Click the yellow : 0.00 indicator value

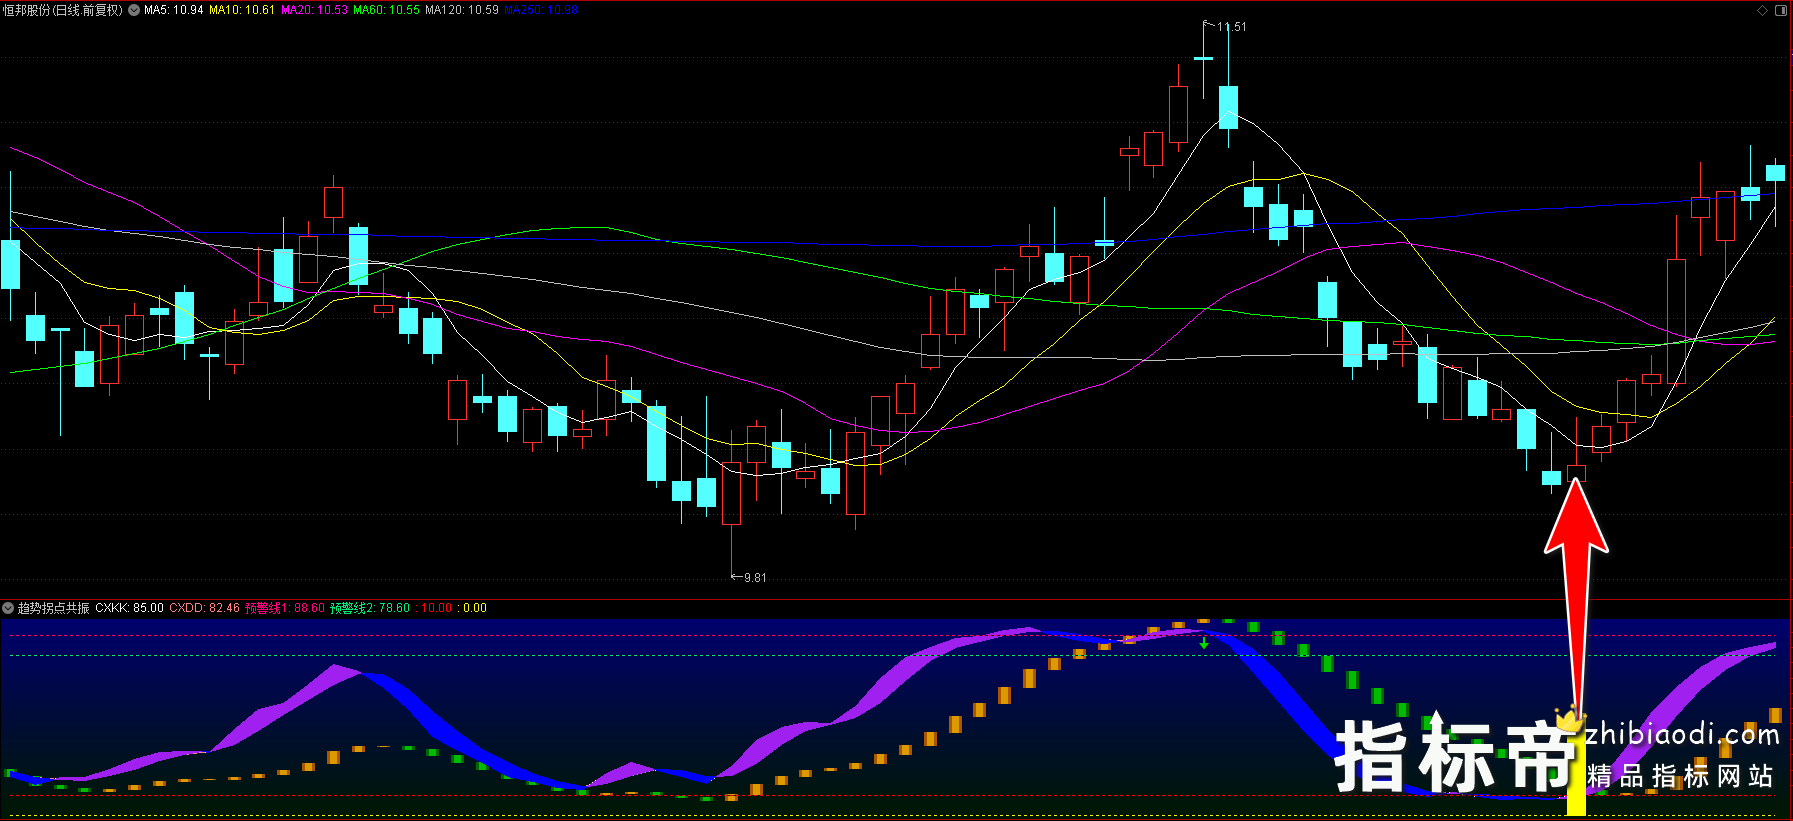click(x=472, y=608)
